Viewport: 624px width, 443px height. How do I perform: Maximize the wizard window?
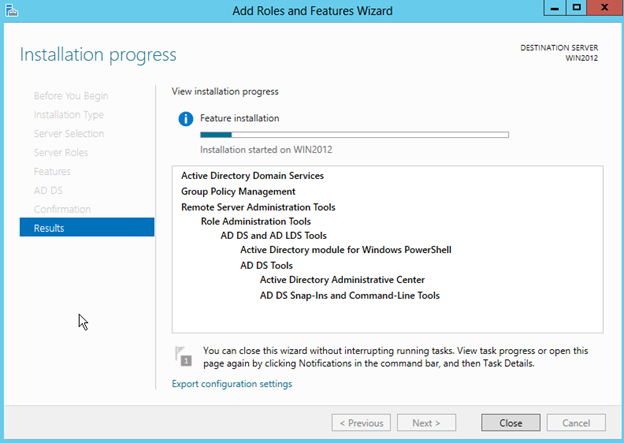coord(576,8)
